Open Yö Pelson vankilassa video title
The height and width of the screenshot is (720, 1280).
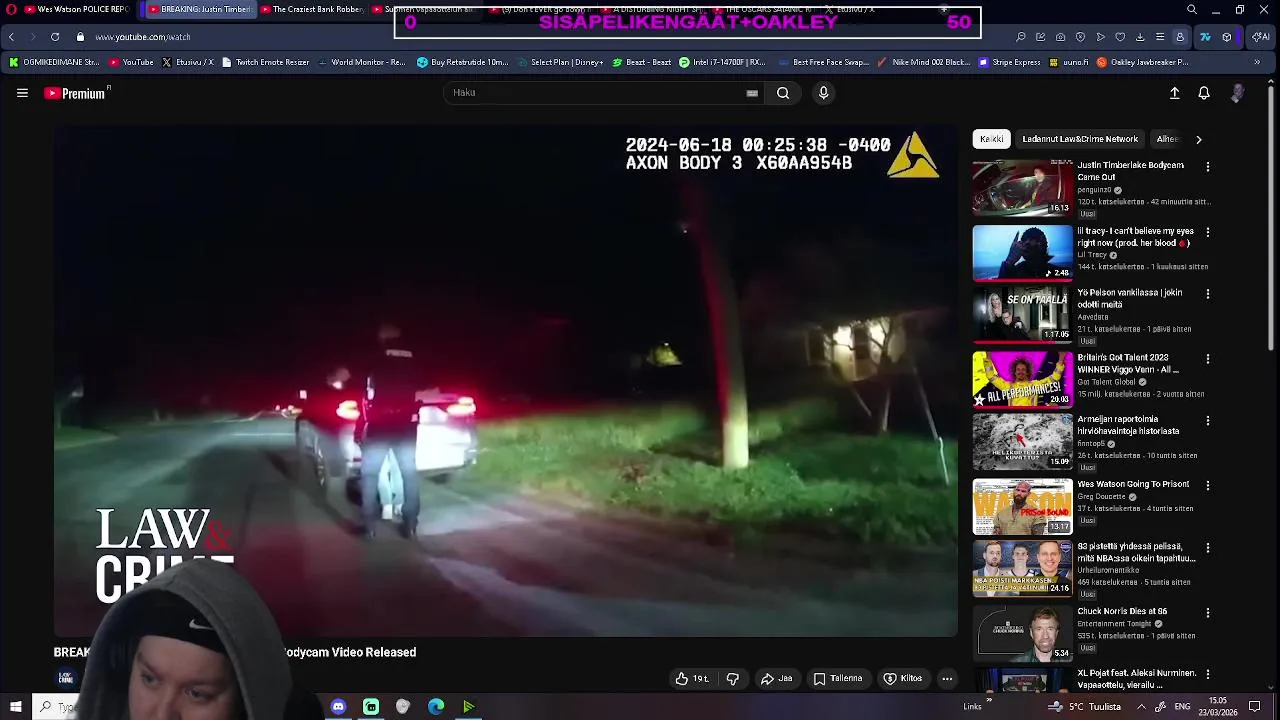tap(1129, 299)
